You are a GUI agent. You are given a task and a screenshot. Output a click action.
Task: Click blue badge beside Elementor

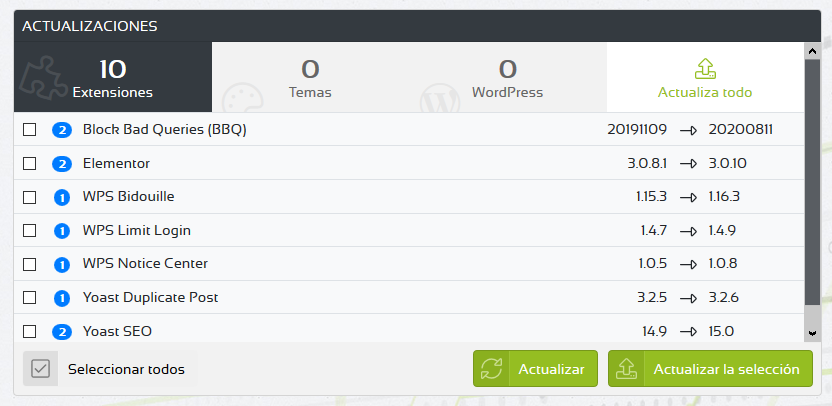click(62, 164)
